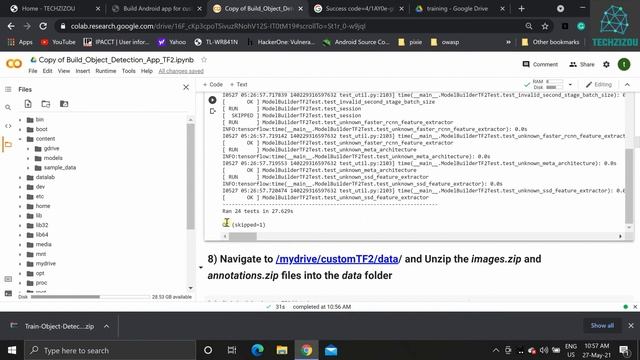This screenshot has width=640, height=360.
Task: Open File Explorer from the taskbar
Action: tap(282, 350)
